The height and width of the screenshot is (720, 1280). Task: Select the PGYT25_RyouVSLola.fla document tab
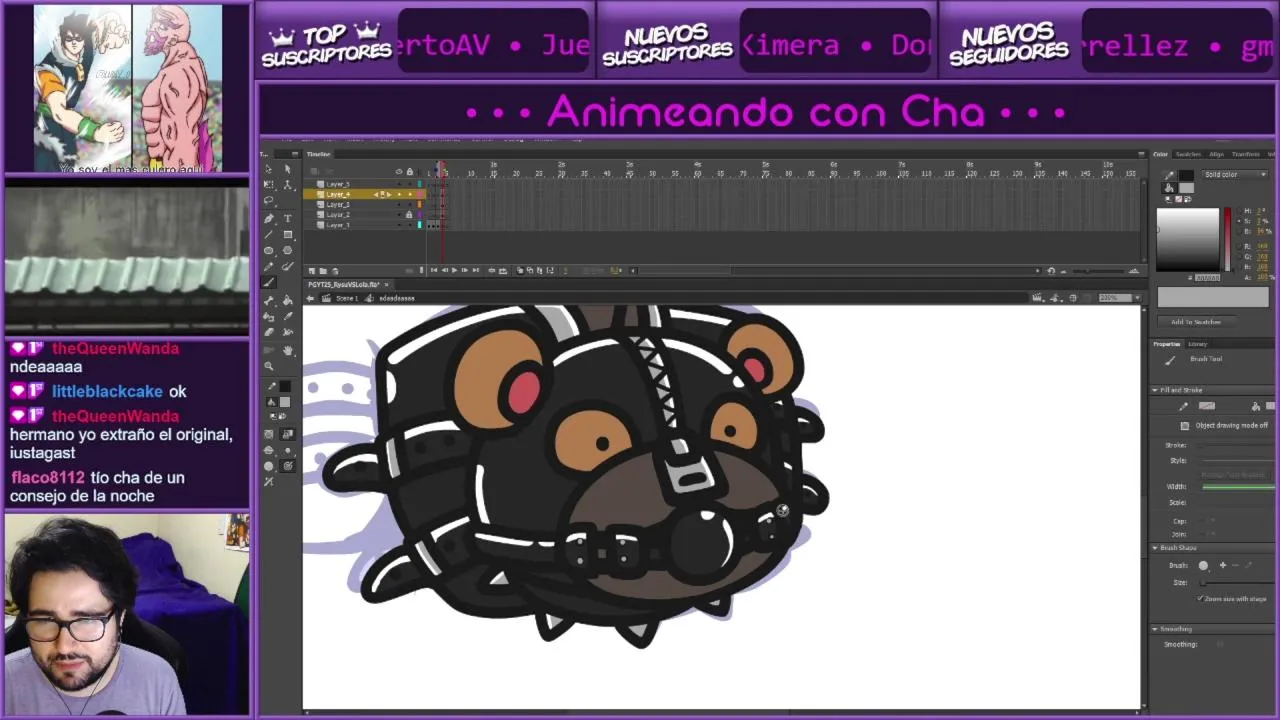tap(343, 284)
